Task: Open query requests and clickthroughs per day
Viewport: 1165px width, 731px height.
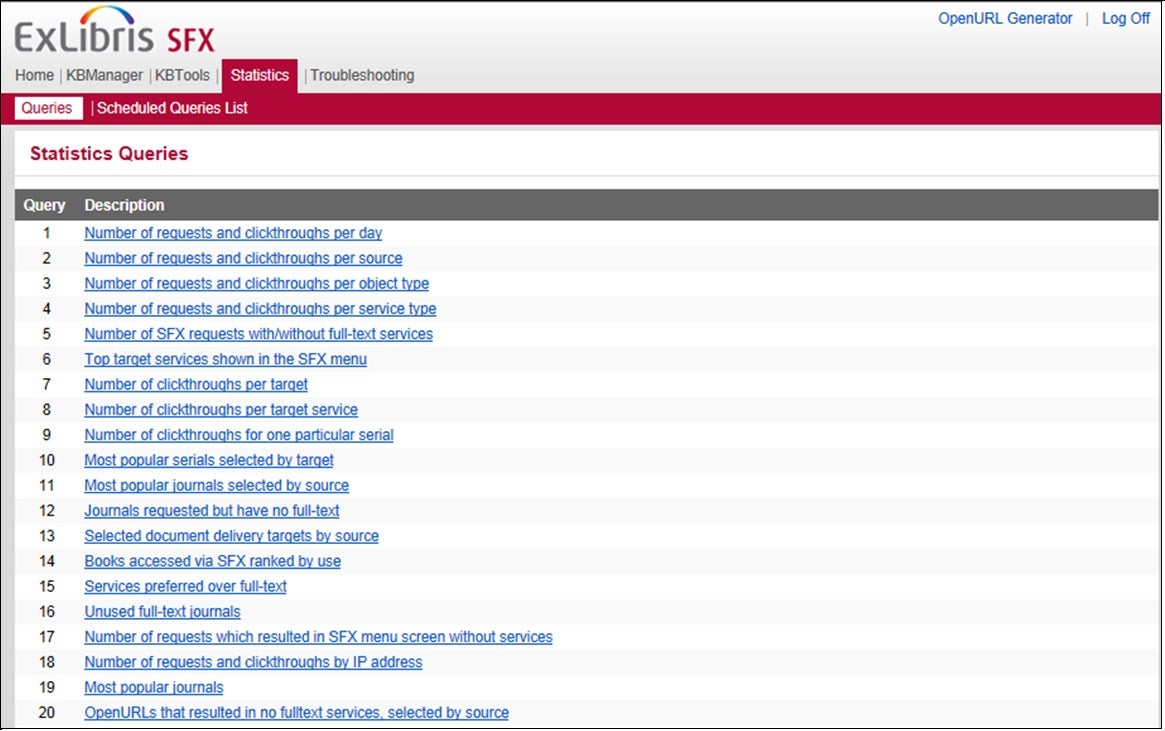Action: pos(233,233)
